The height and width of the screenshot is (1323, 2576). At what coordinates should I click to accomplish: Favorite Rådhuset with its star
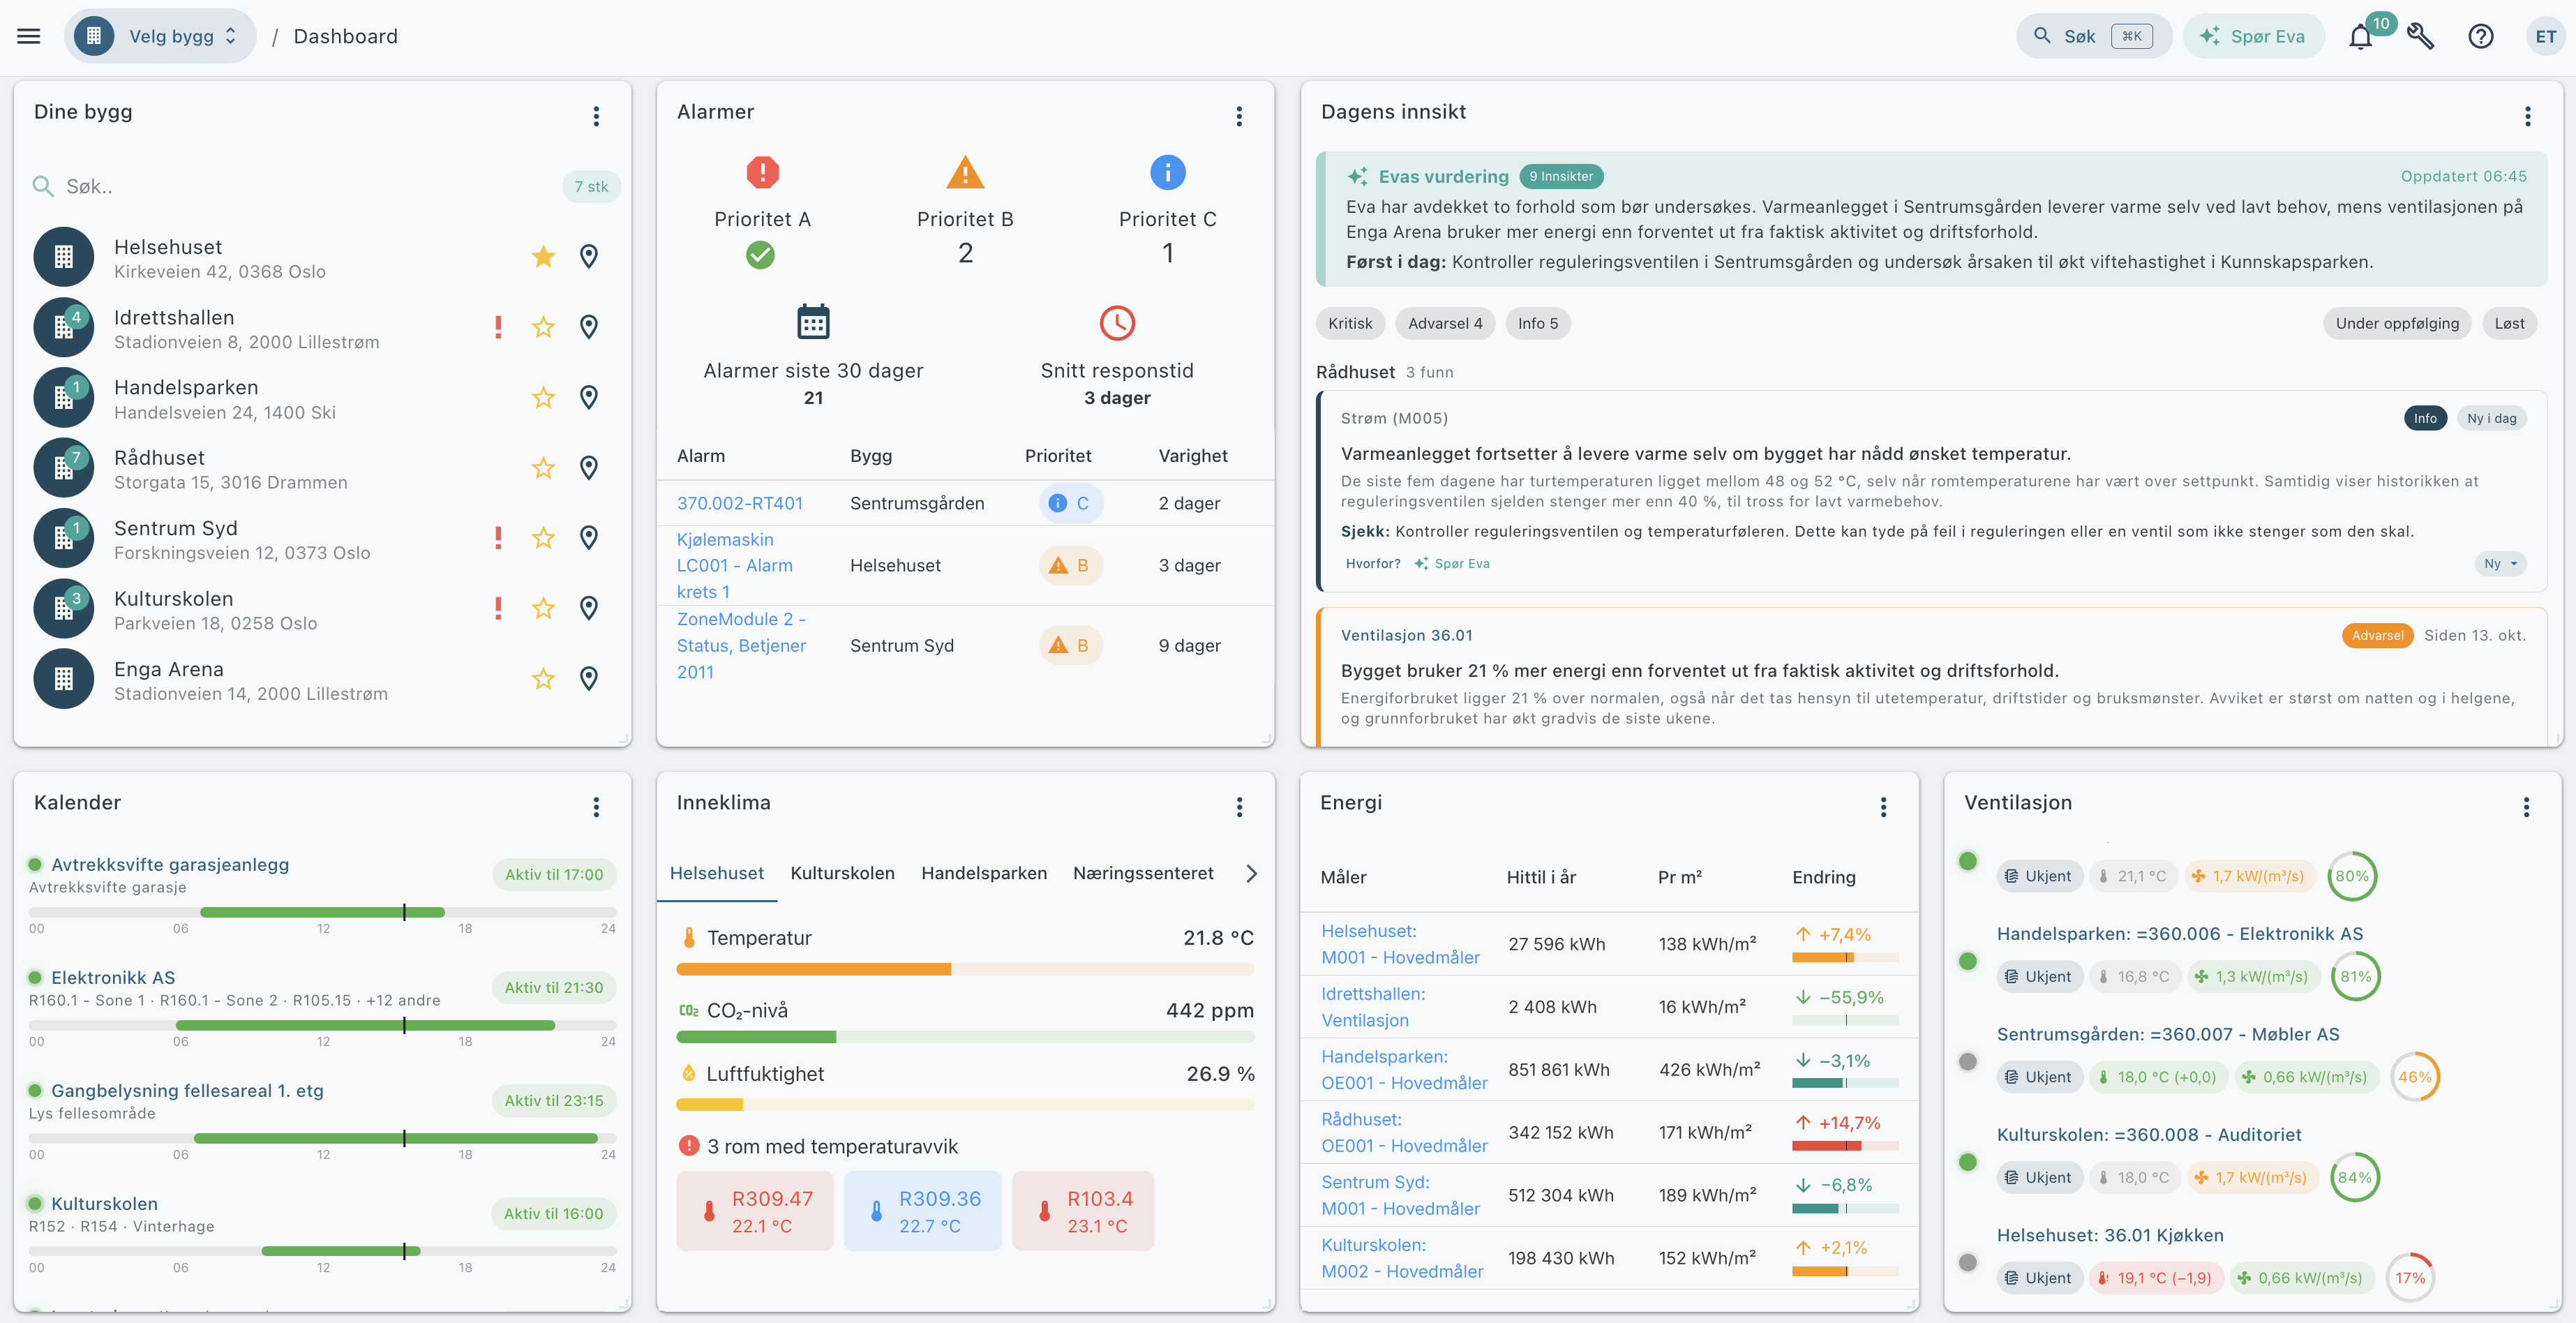543,468
